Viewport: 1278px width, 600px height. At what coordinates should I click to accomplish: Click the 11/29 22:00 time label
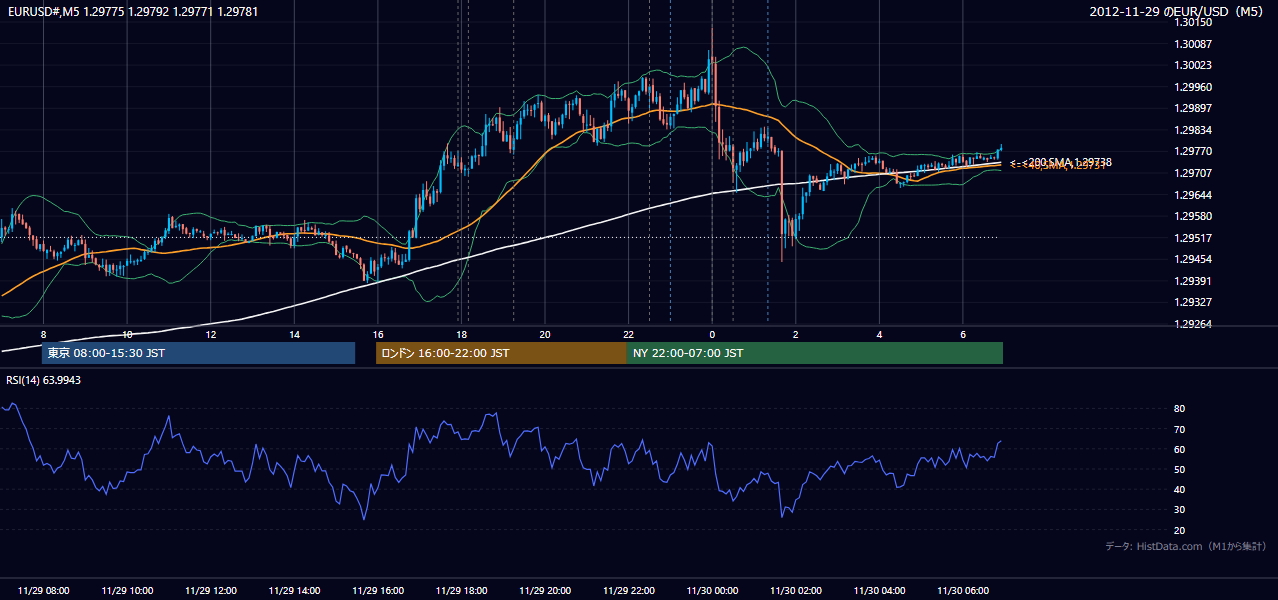click(x=628, y=591)
